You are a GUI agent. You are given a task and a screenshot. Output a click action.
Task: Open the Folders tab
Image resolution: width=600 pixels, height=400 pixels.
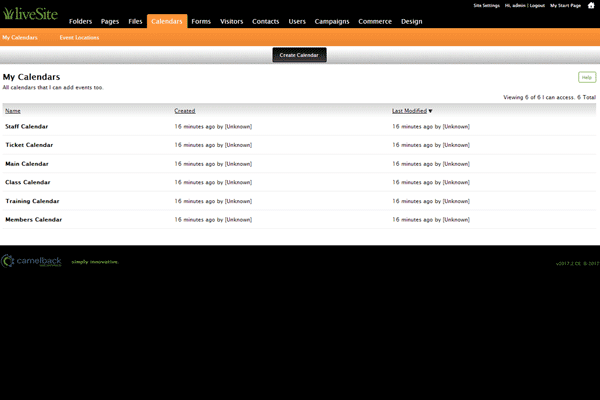click(81, 21)
